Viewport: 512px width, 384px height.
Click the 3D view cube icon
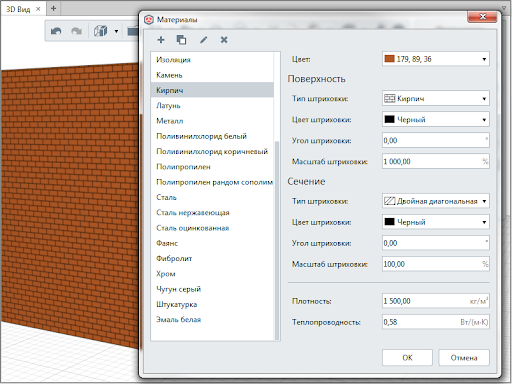[101, 31]
